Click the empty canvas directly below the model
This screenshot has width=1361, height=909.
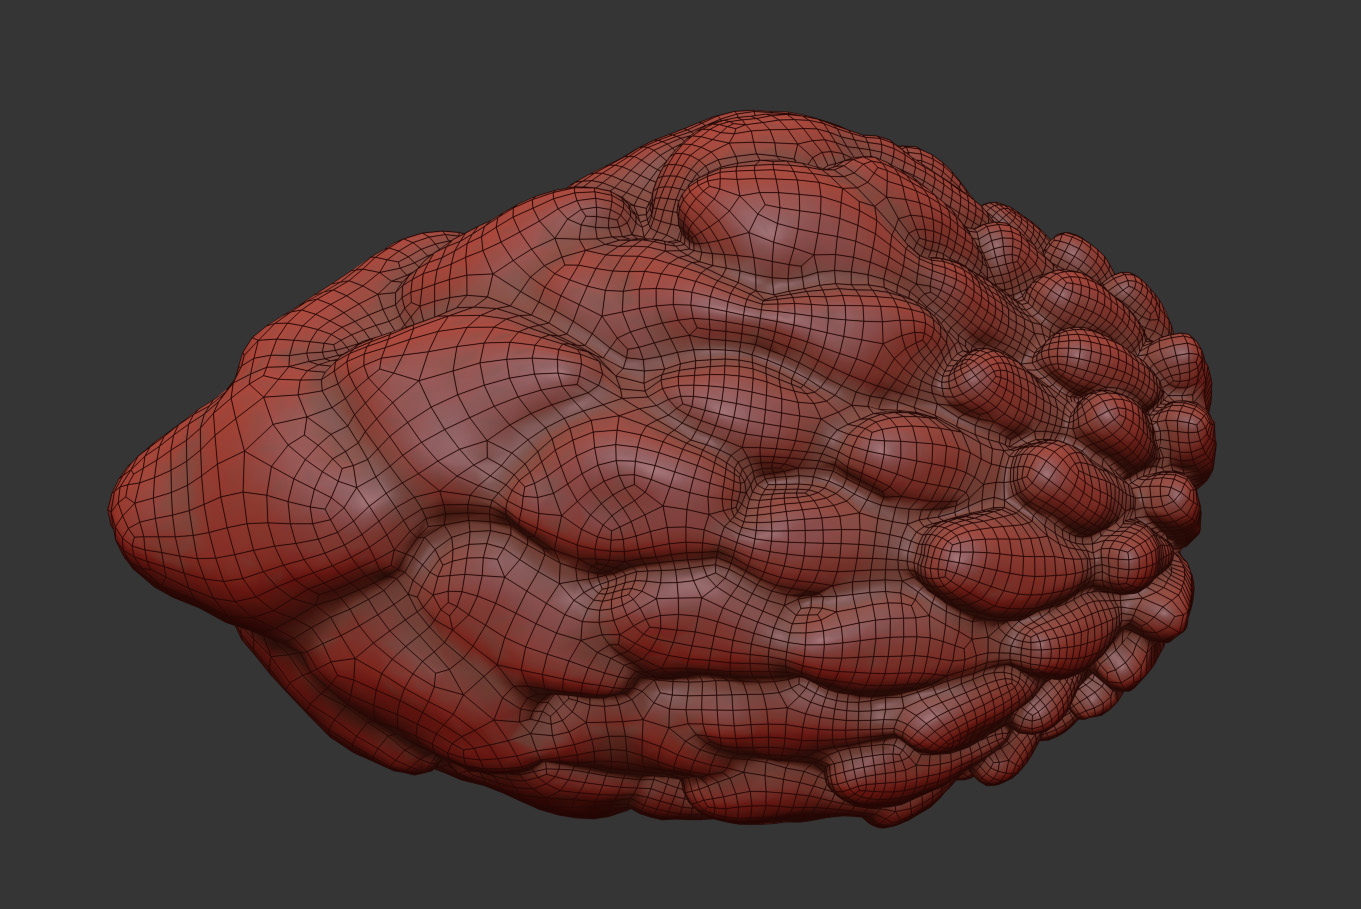[x=700, y=865]
